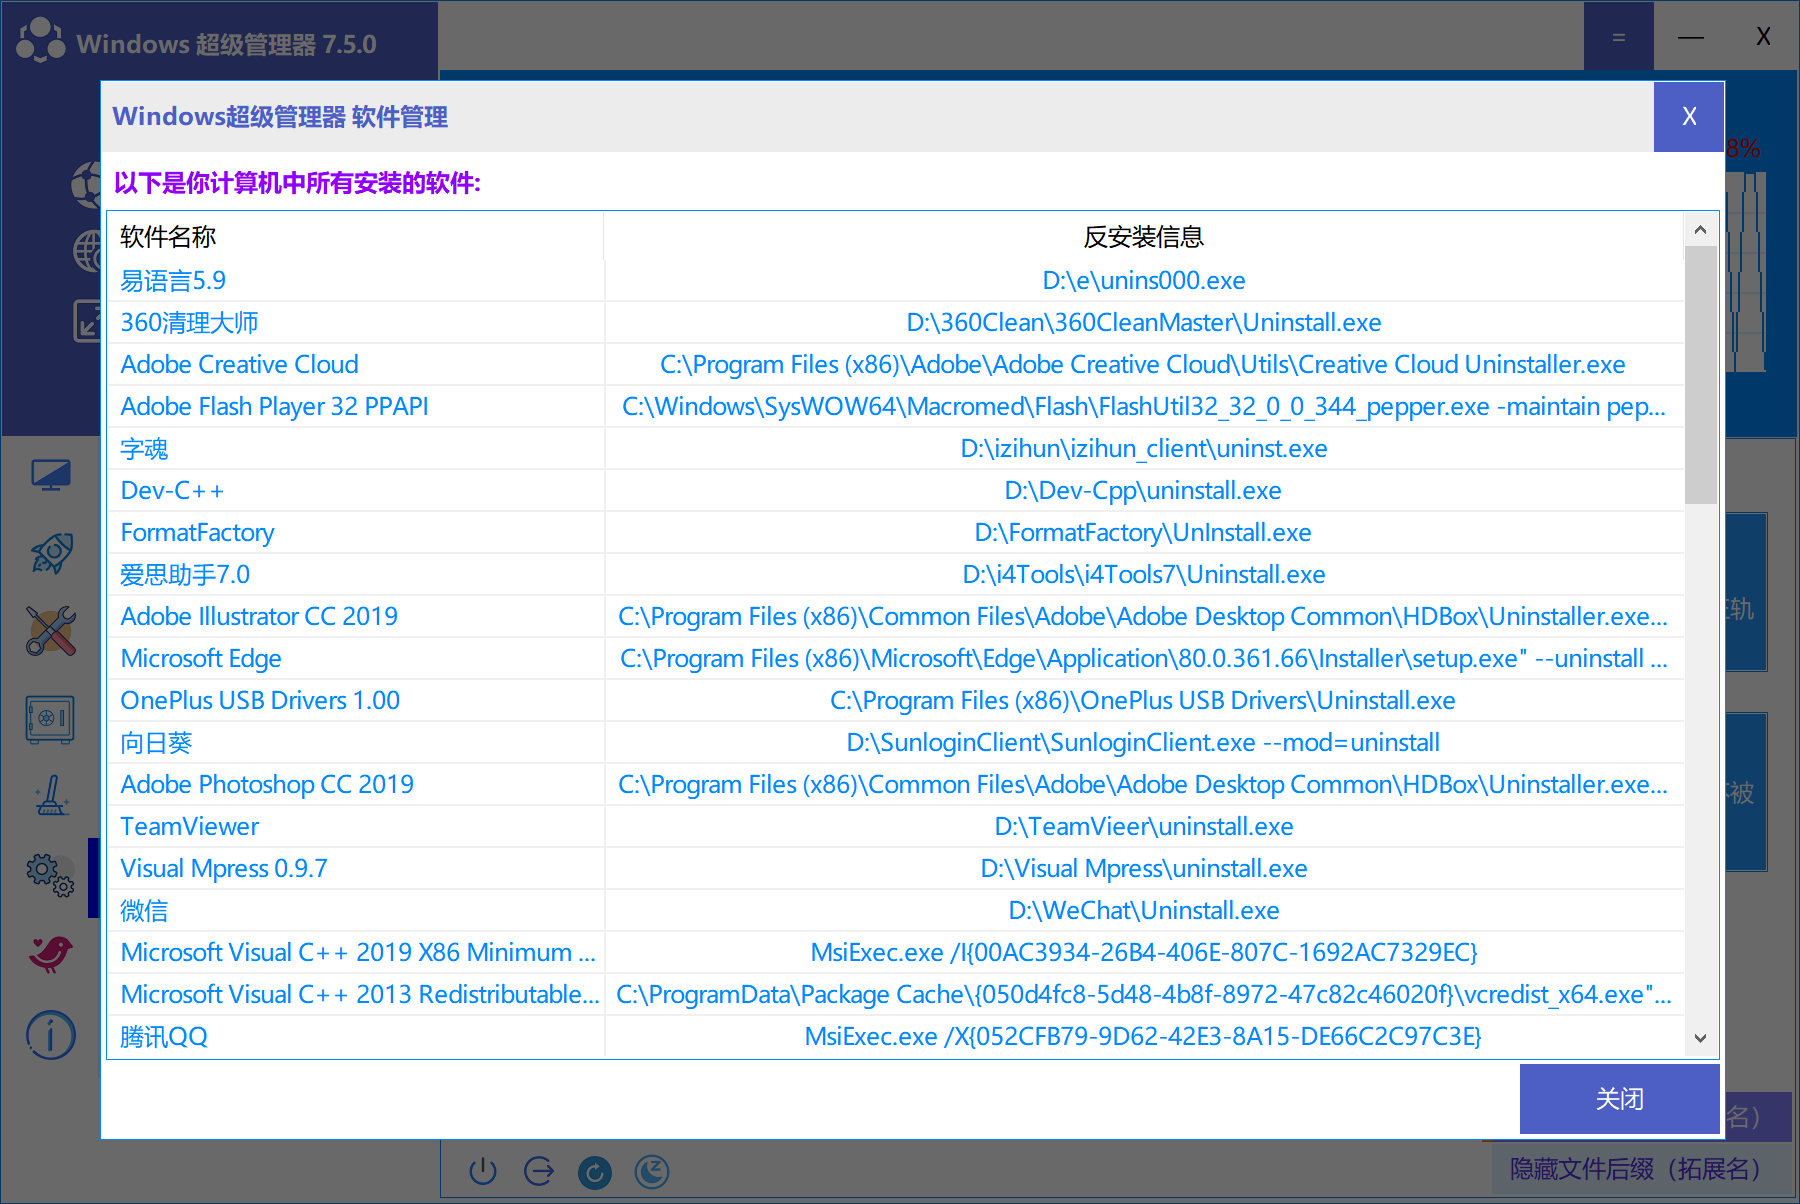Click the 反安装信息 column header
Screen dimensions: 1800x1204
[1144, 237]
